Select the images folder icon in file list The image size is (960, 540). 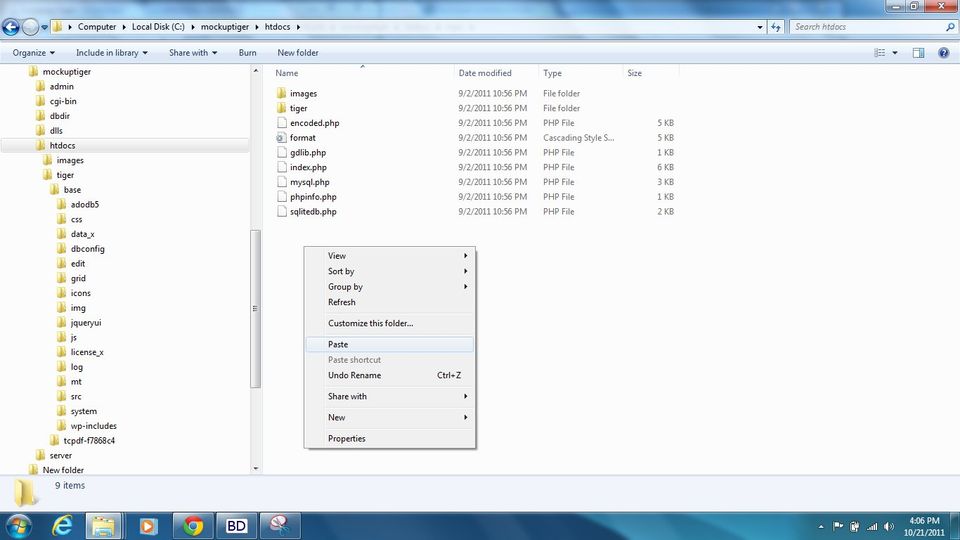pos(282,93)
